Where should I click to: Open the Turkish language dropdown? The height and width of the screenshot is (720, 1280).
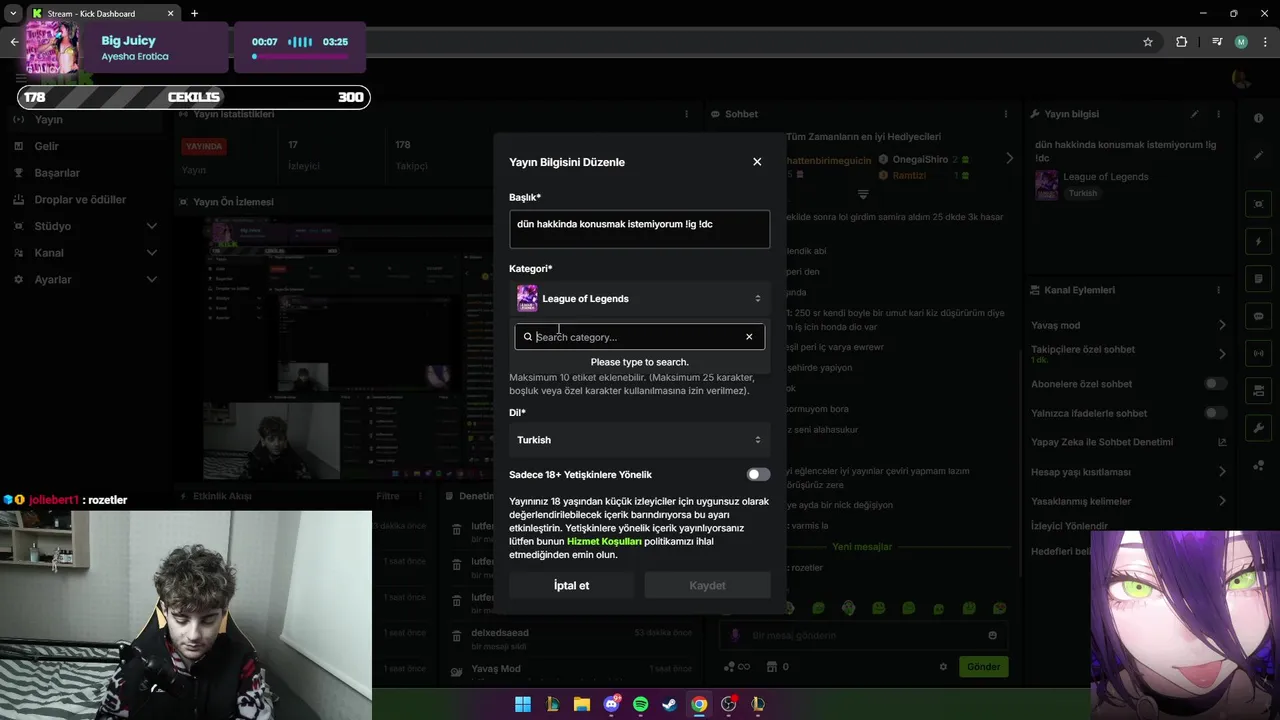[x=640, y=440]
